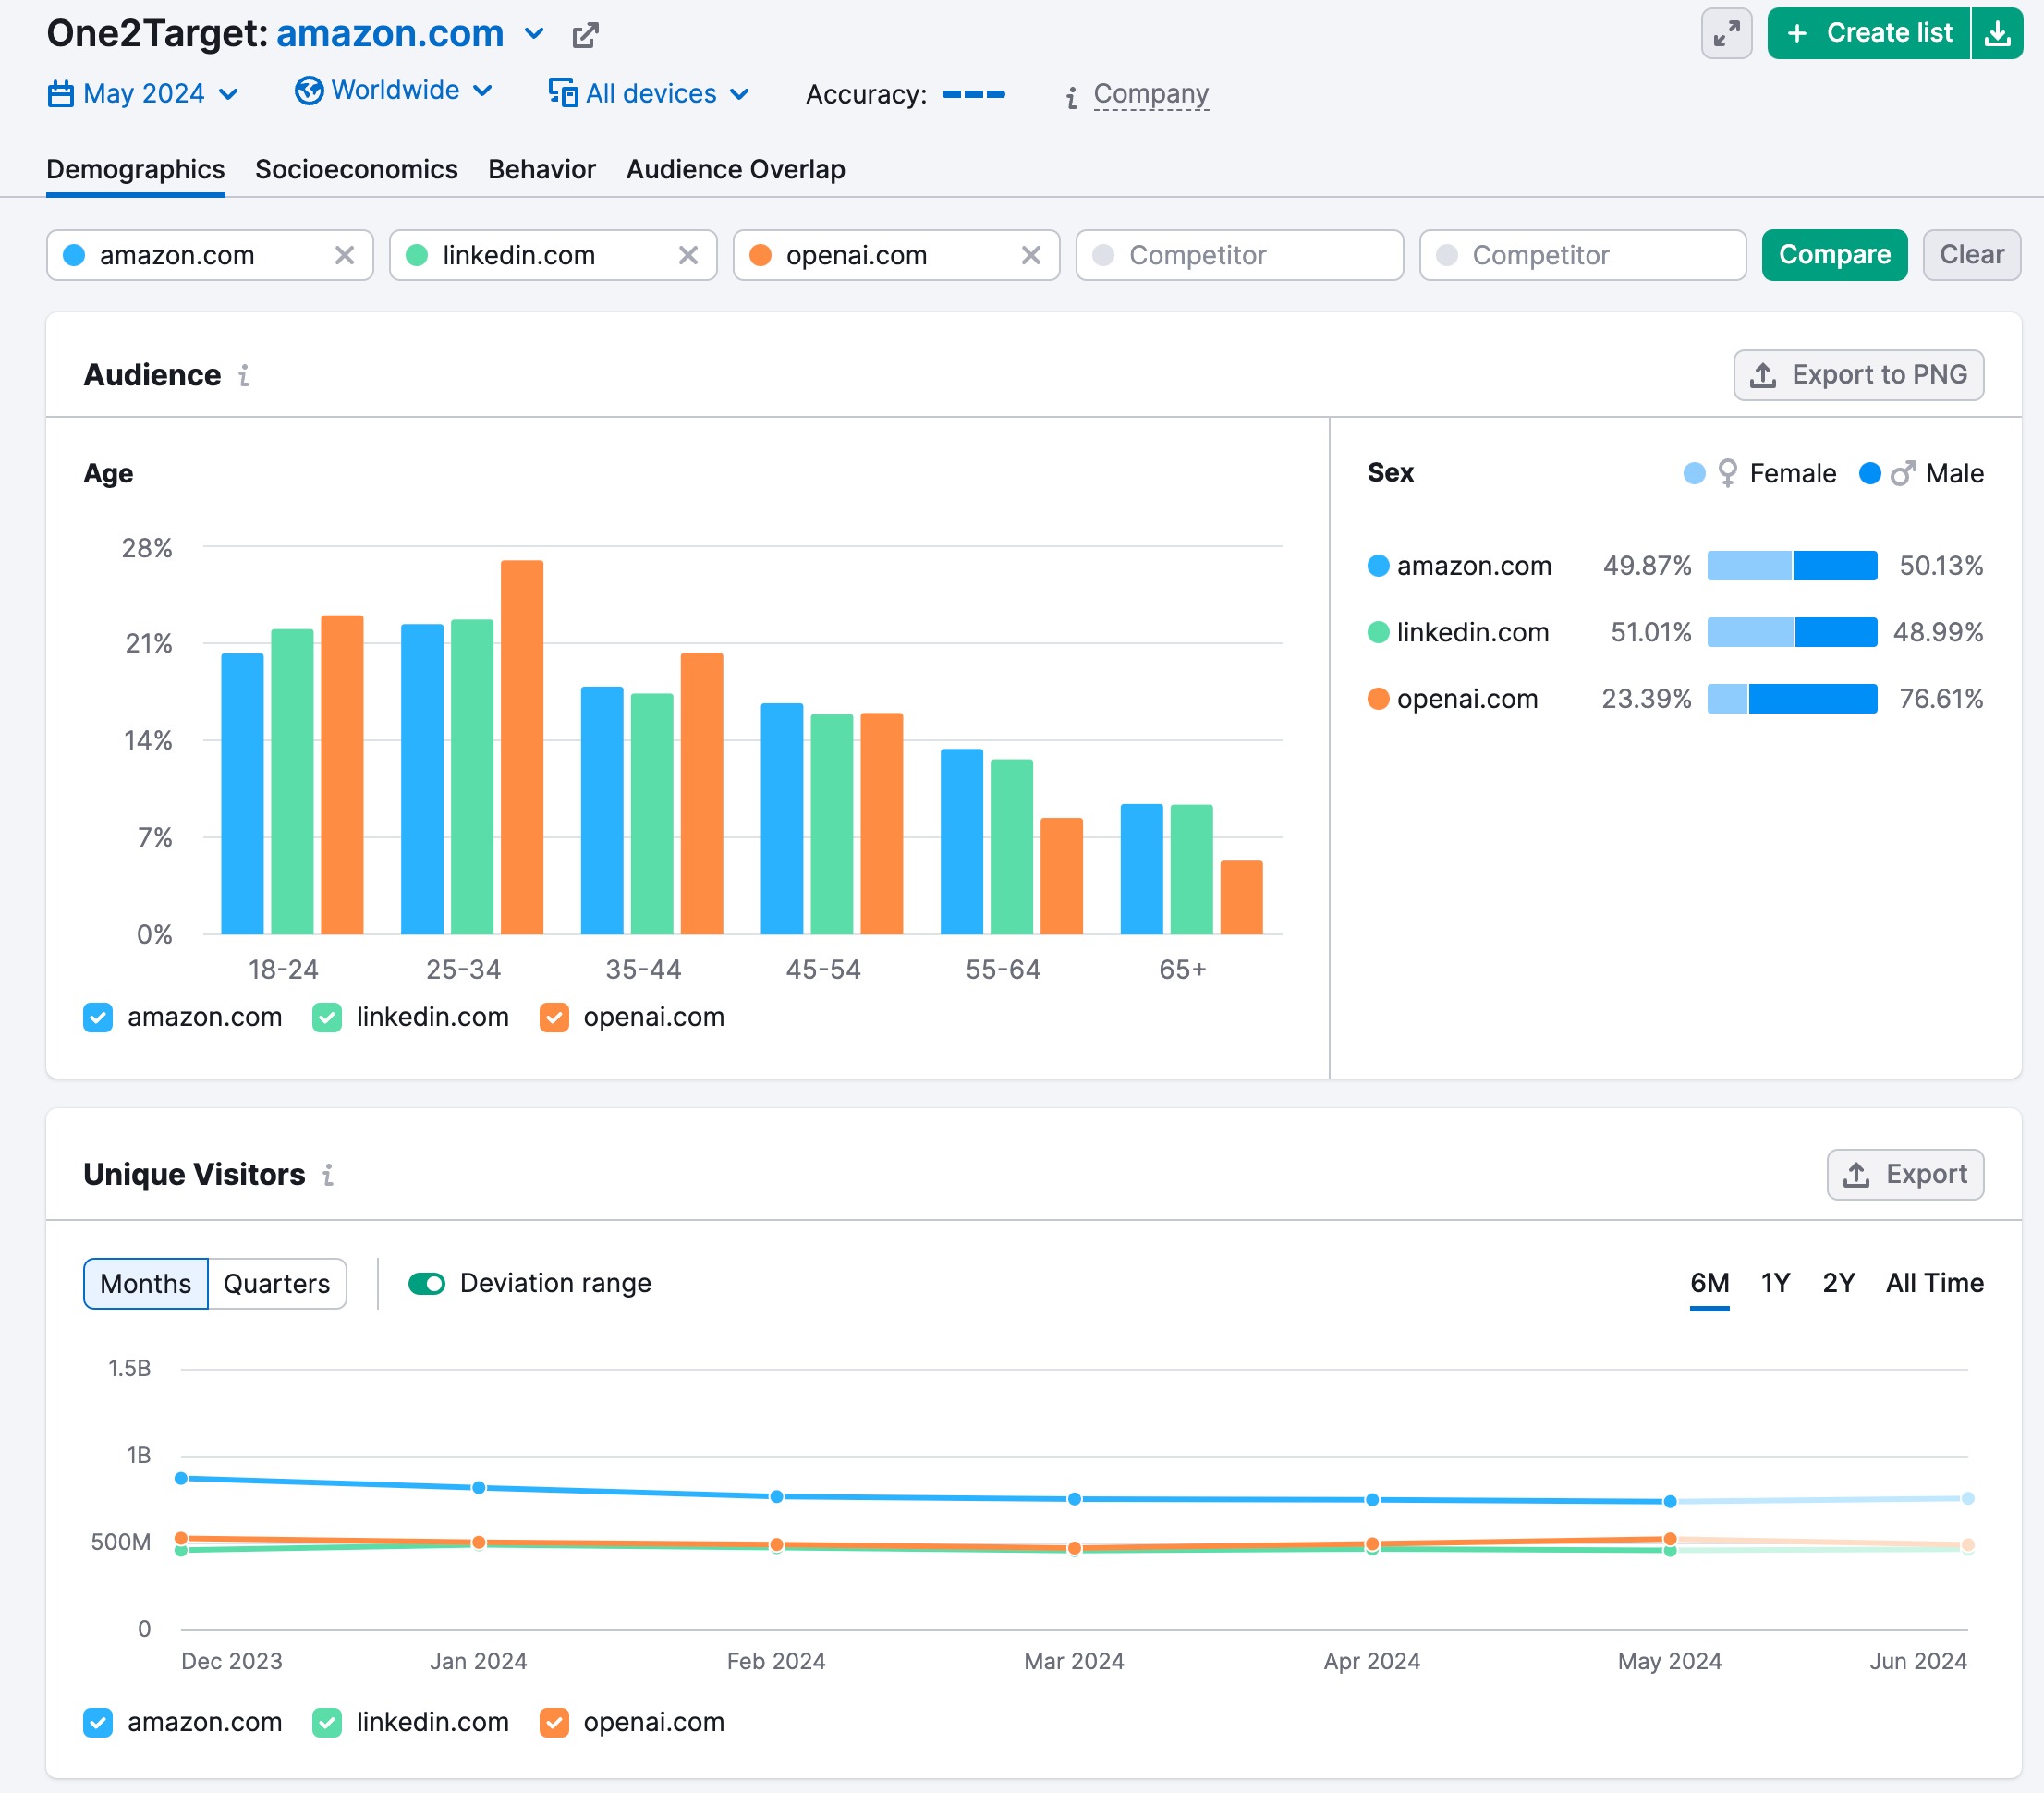Click the Export button in Unique Visitors
This screenshot has width=2044, height=1793.
tap(1905, 1175)
